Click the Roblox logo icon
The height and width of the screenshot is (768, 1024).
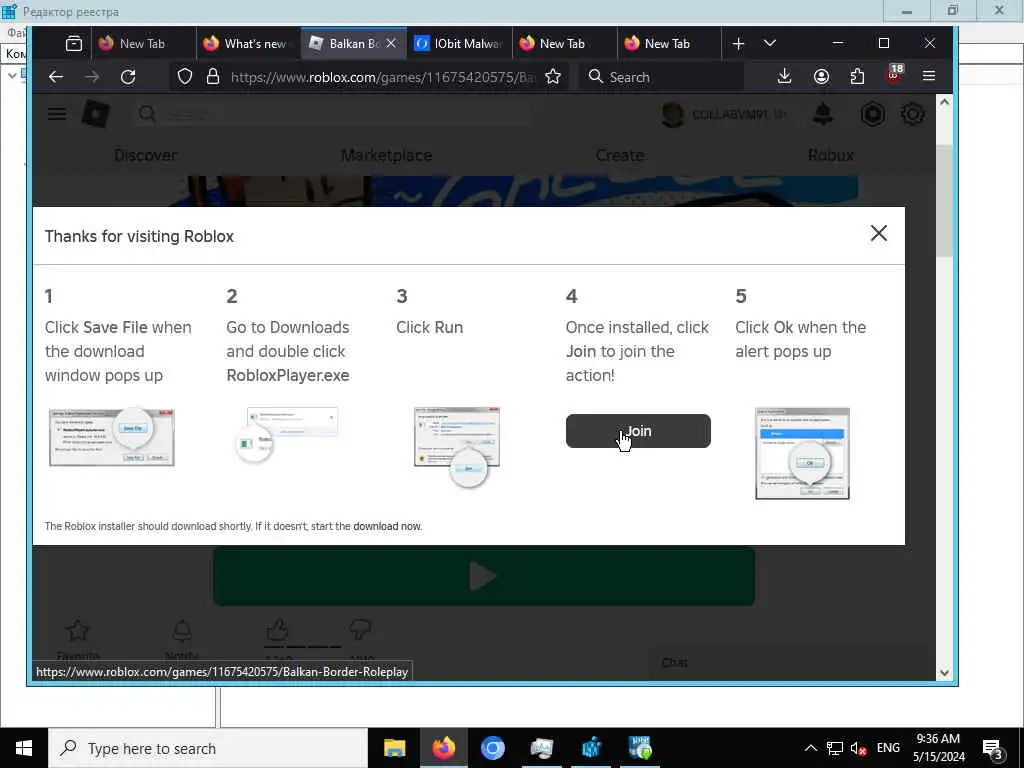[x=96, y=114]
